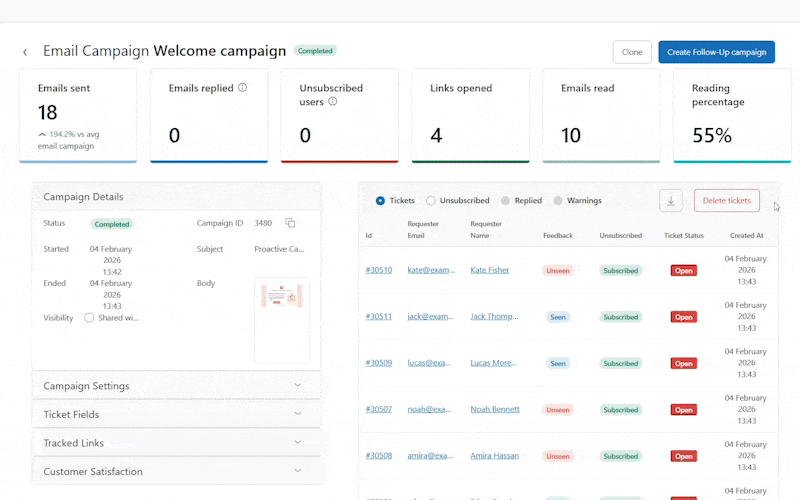
Task: Click Open status in Lucas More... row
Action: (684, 364)
